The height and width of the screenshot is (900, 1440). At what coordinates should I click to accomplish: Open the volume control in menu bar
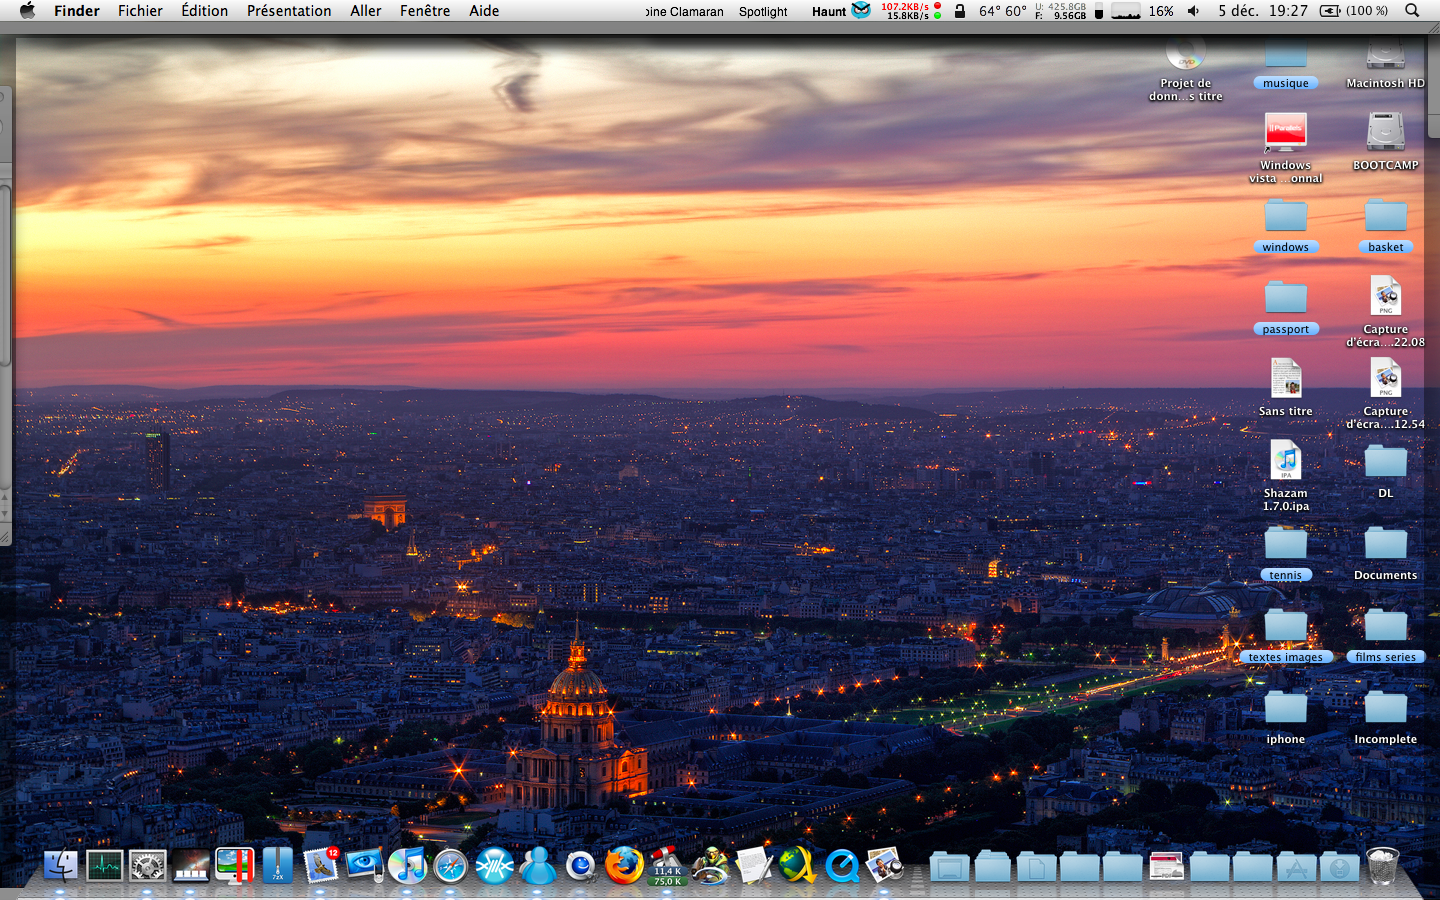(x=1194, y=11)
